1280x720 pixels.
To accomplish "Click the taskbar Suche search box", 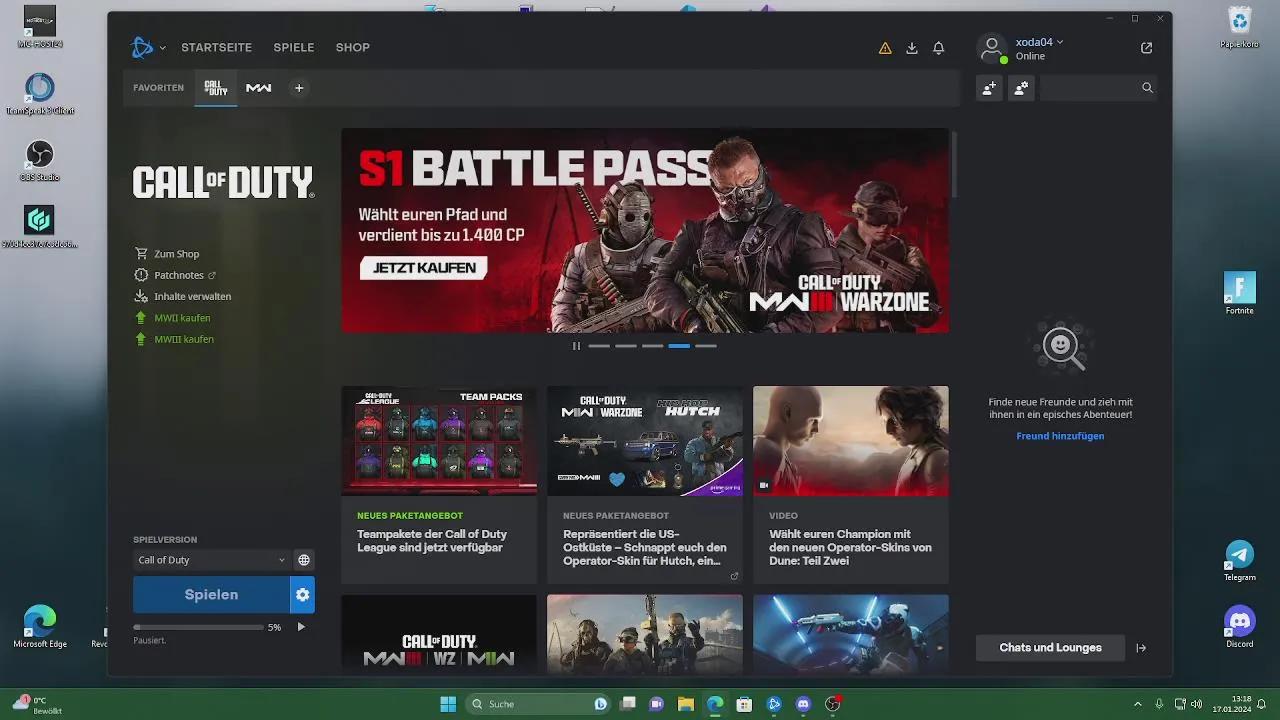I will click(x=540, y=704).
